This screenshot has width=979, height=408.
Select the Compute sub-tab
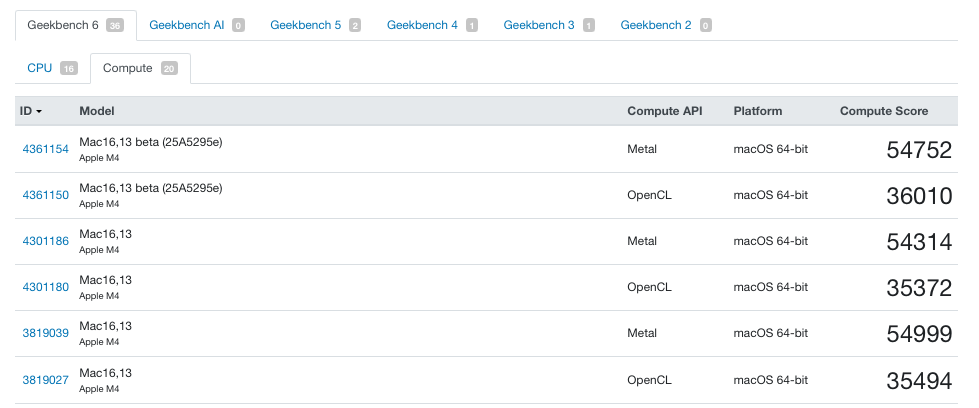coord(128,68)
